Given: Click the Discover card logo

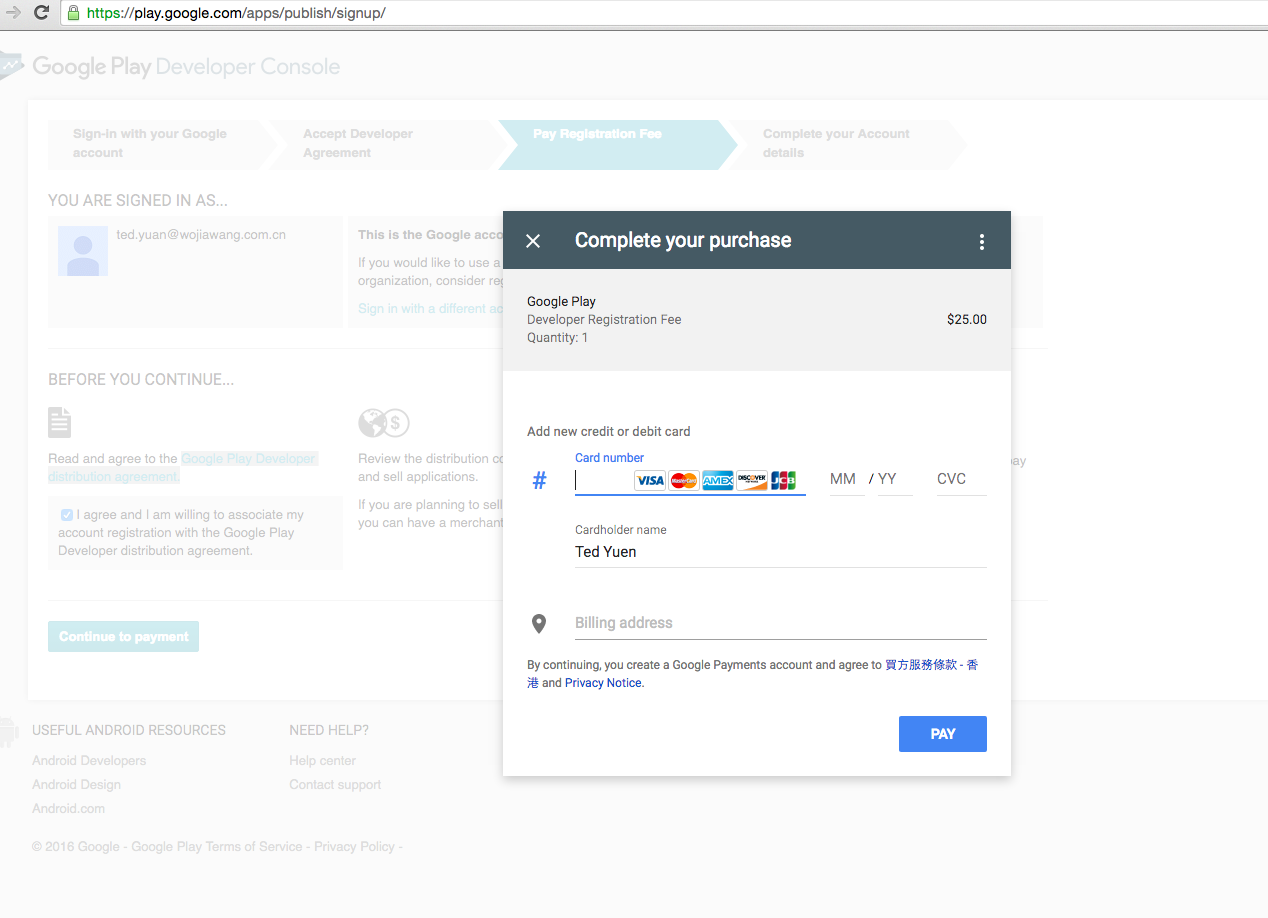Looking at the screenshot, I should coord(752,481).
